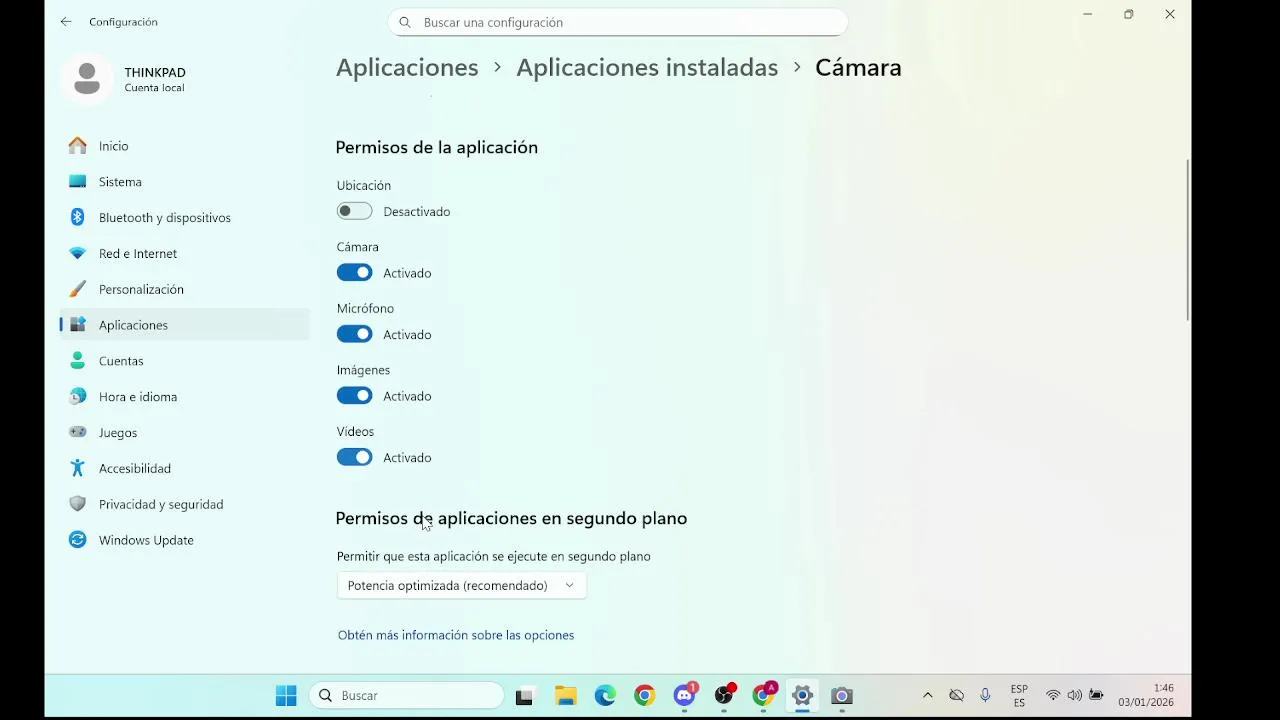The width and height of the screenshot is (1280, 720).
Task: Go to Aplicaciones breadcrumb
Action: 407,68
